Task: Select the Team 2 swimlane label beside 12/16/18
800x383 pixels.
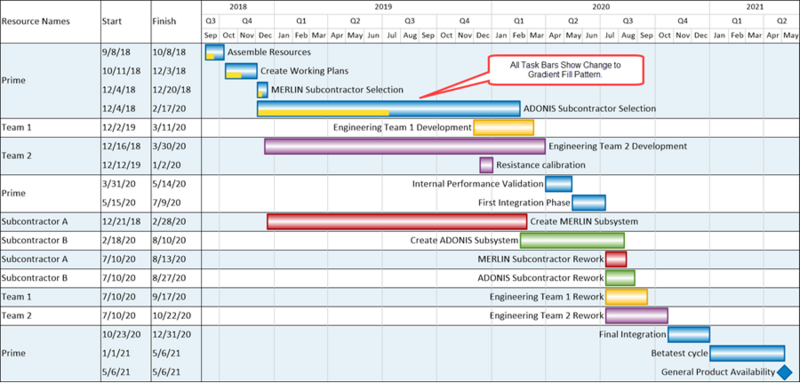Action: [16, 156]
